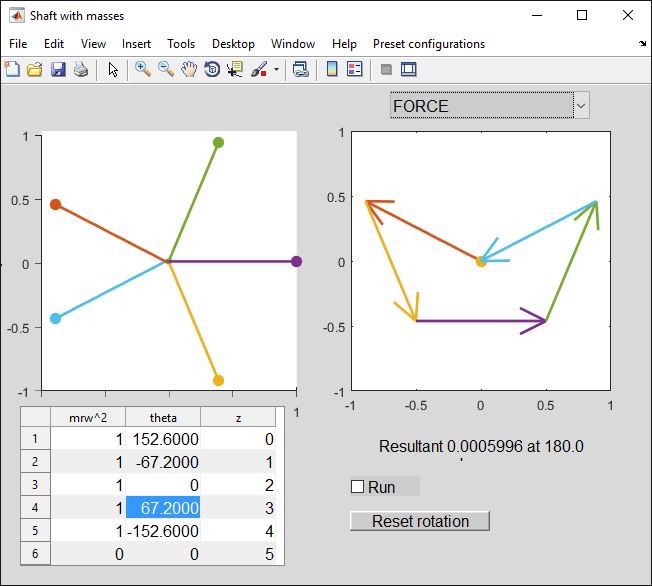Check the Run checkbox
The height and width of the screenshot is (586, 652).
click(x=358, y=487)
